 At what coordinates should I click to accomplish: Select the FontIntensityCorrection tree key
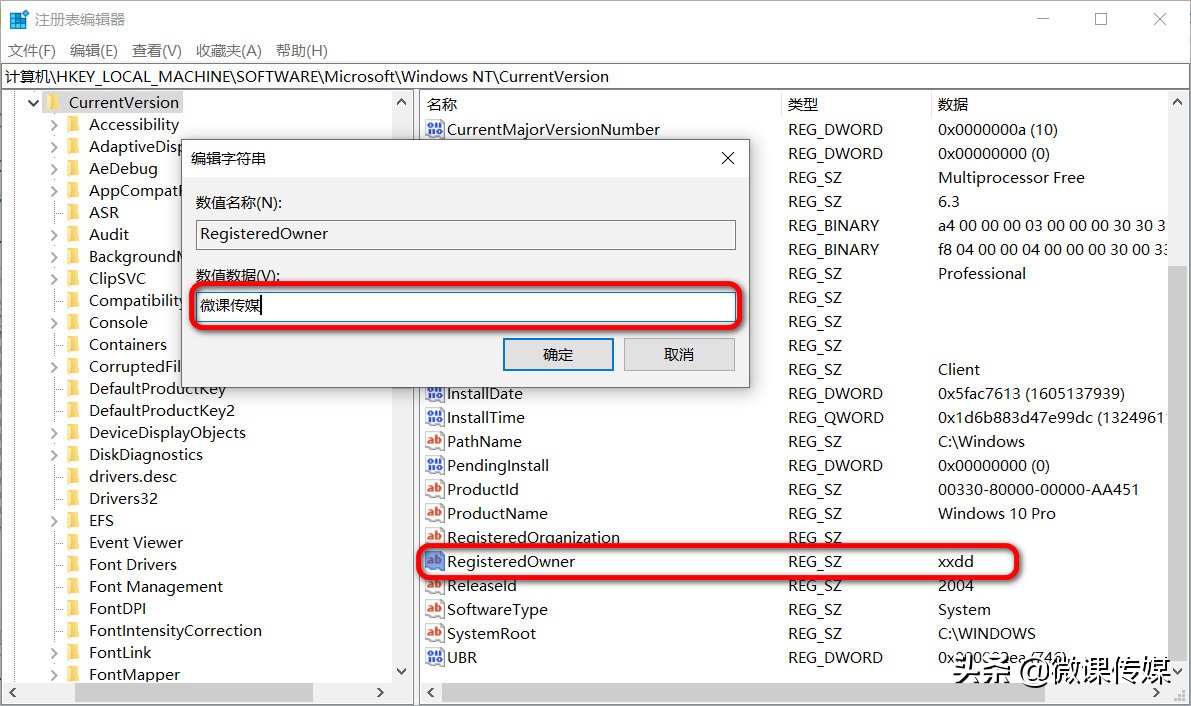click(x=175, y=631)
